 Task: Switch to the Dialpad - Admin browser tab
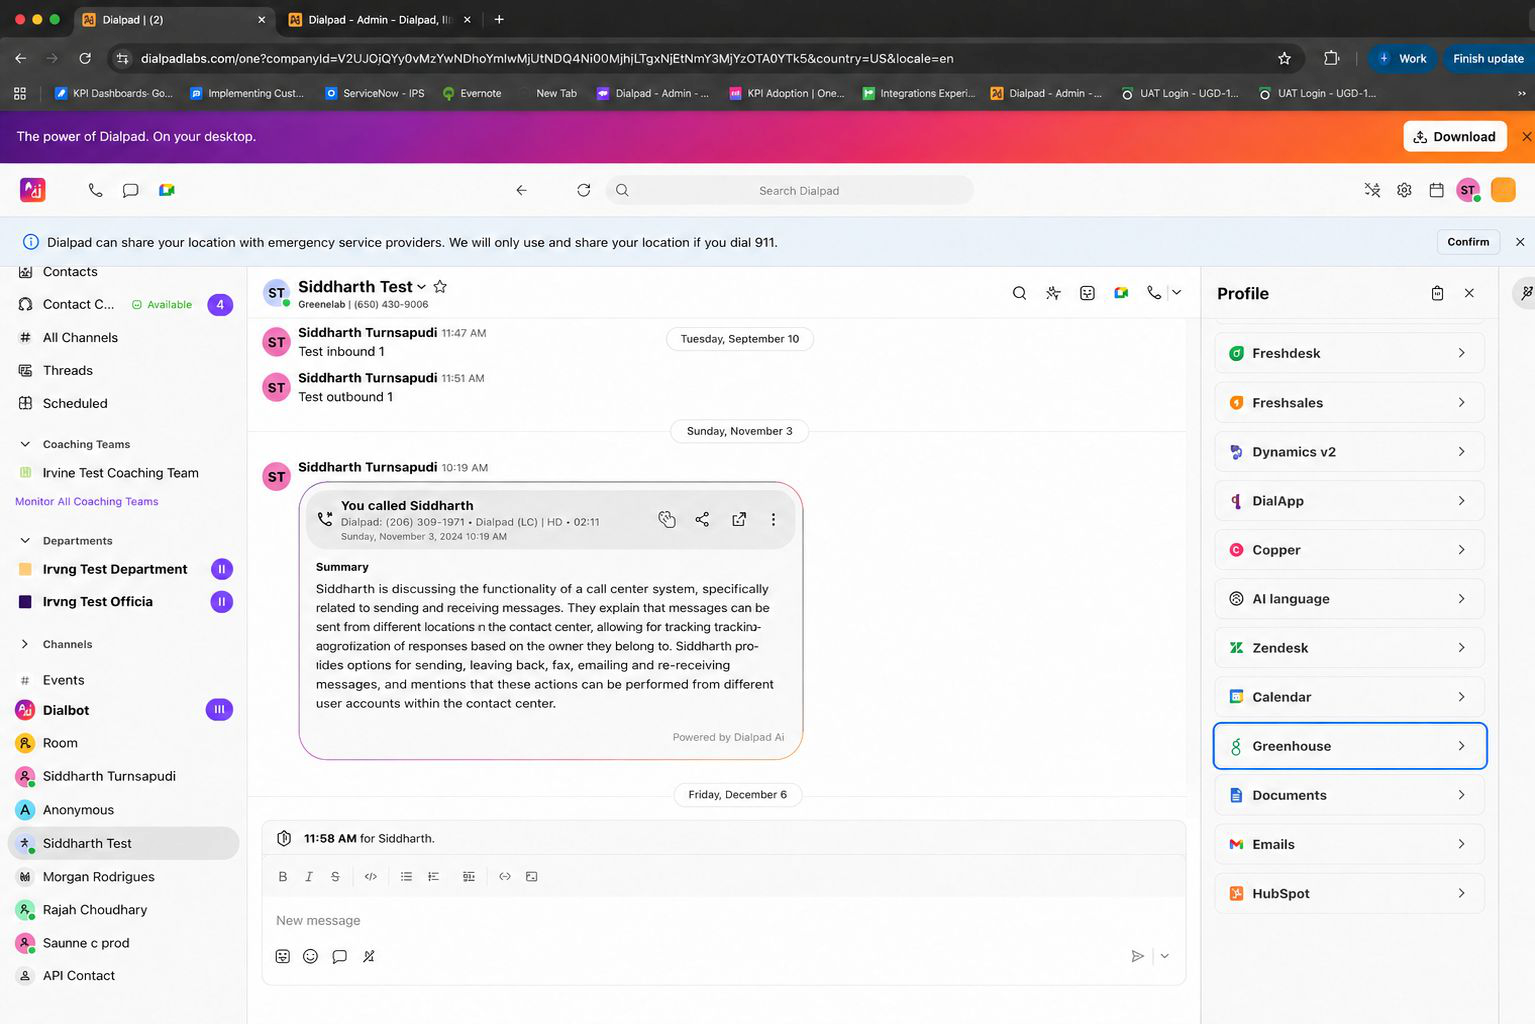pyautogui.click(x=378, y=19)
